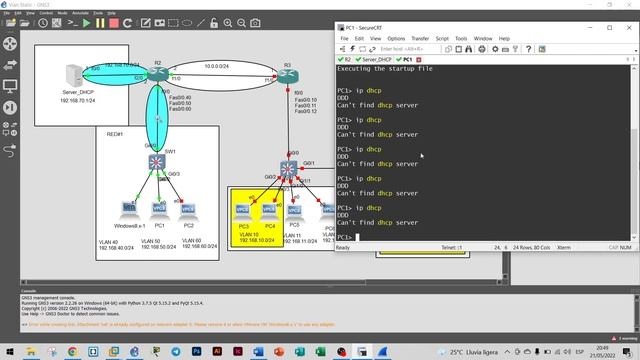
Task: Open the GNS3 File menu
Action: [x=7, y=13]
